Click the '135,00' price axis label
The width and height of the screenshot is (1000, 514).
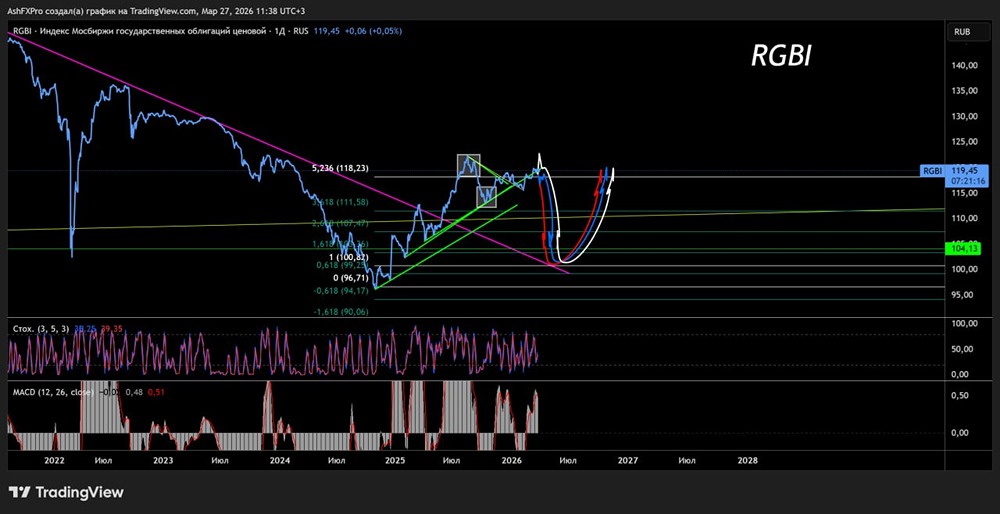pyautogui.click(x=965, y=91)
